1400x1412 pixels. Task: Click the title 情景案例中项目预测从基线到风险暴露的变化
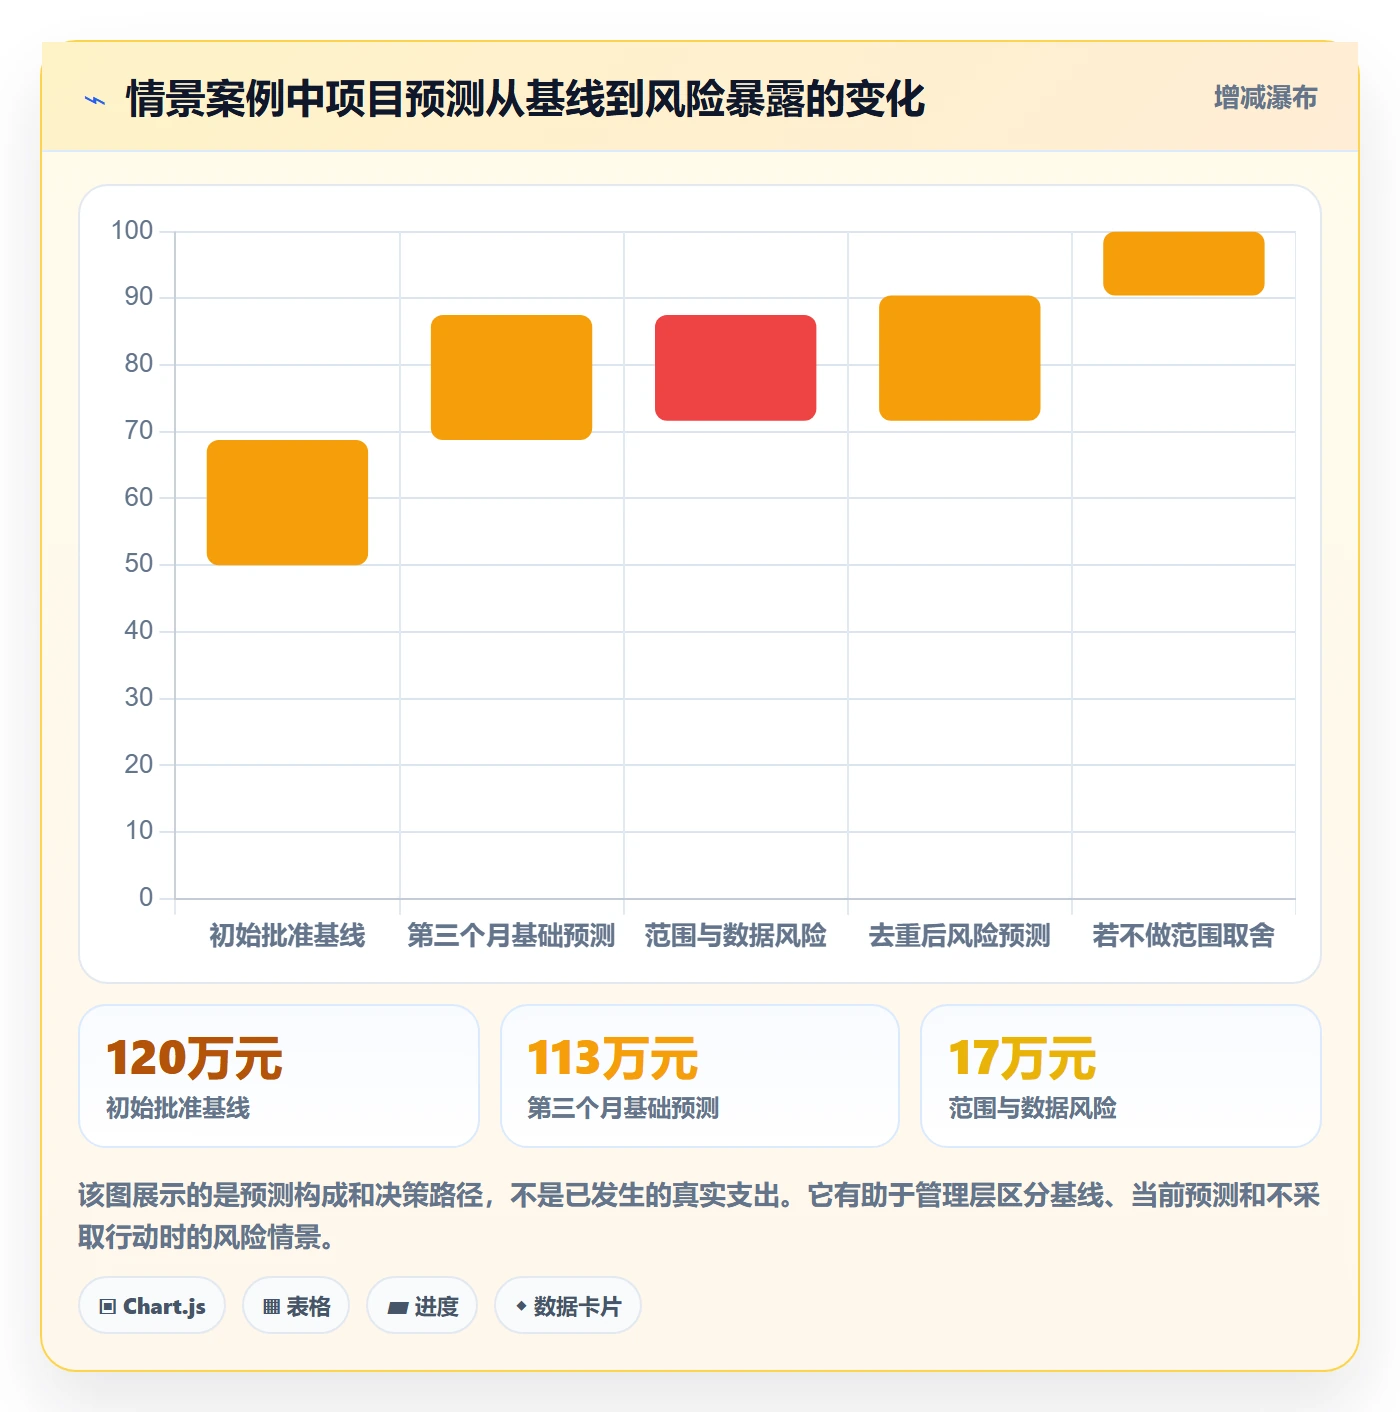[525, 99]
